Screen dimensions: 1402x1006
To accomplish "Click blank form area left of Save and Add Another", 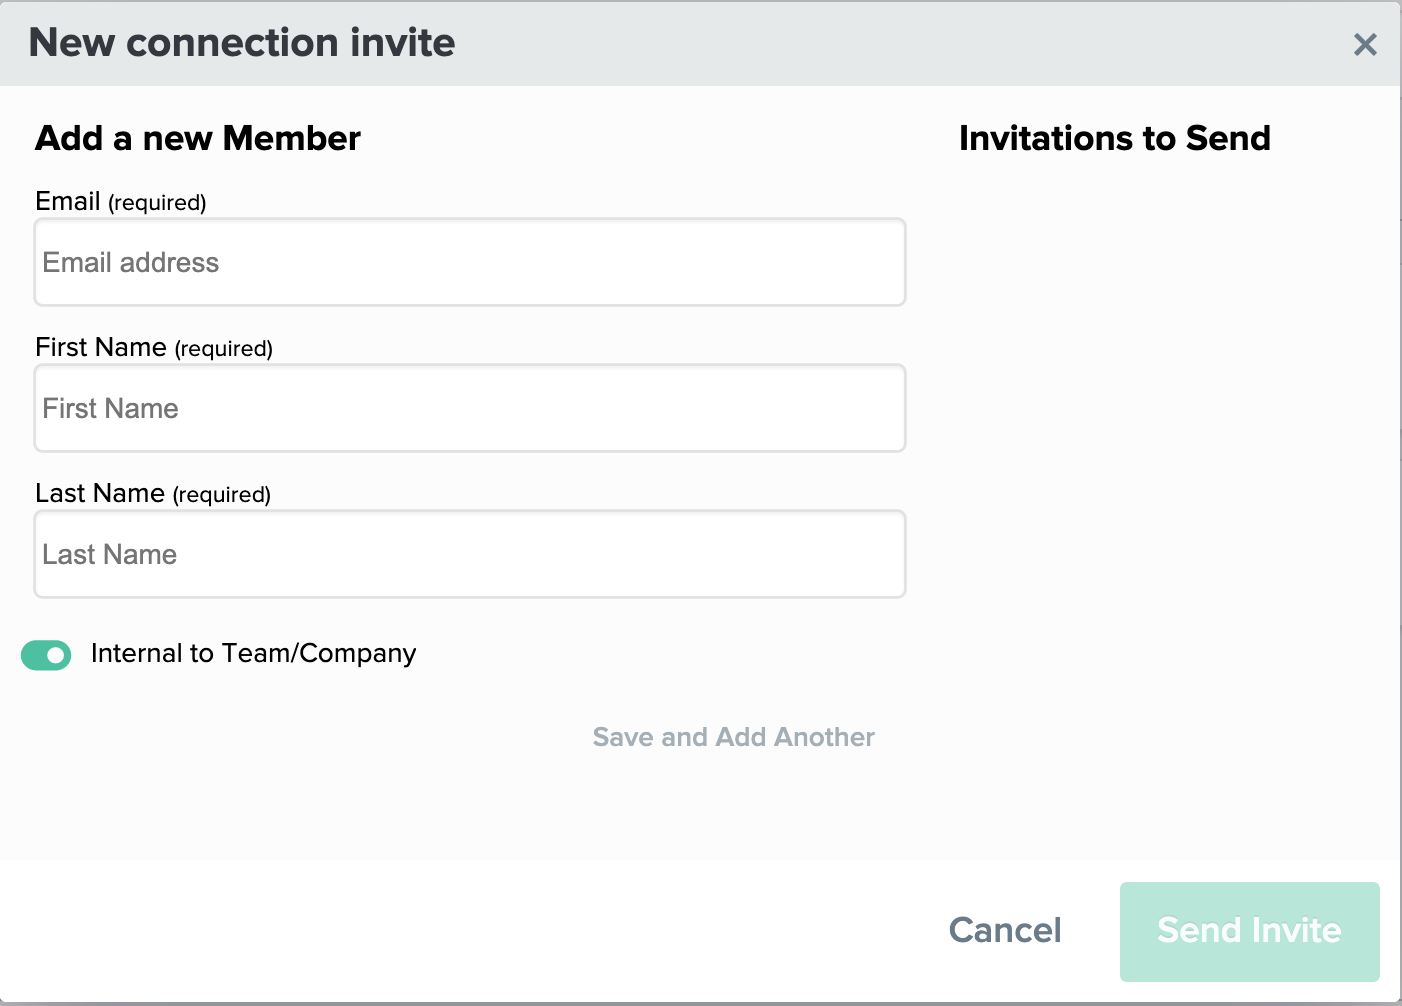I will 300,737.
